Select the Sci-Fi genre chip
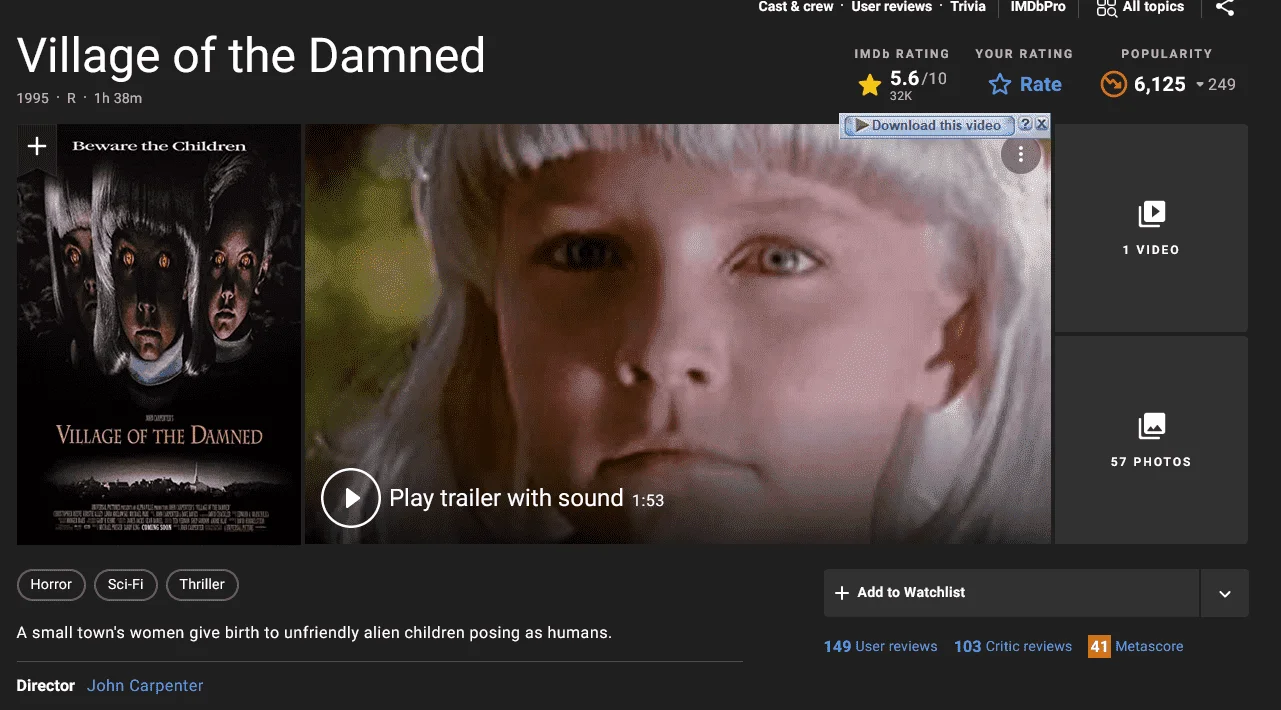The width and height of the screenshot is (1281, 710). pos(126,584)
